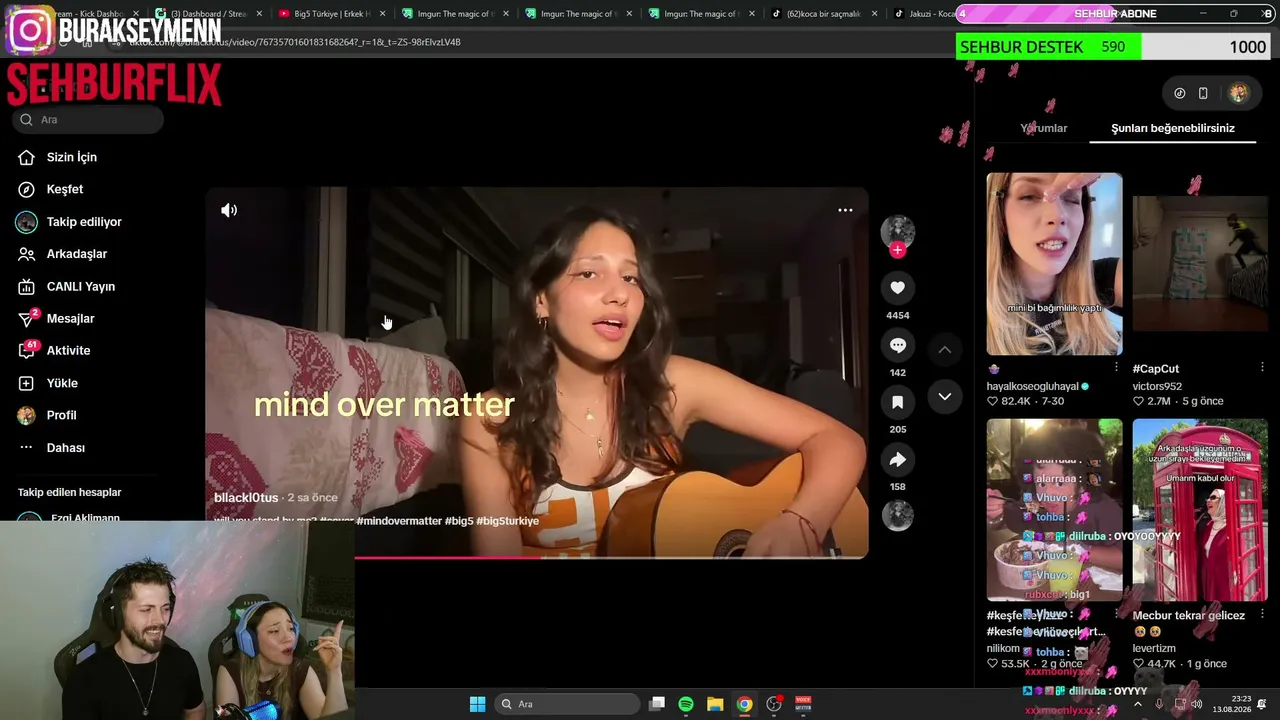Switch to Big5 Türkiye YouTube browser tab
Viewport: 1280px width, 720px height.
(x=325, y=14)
